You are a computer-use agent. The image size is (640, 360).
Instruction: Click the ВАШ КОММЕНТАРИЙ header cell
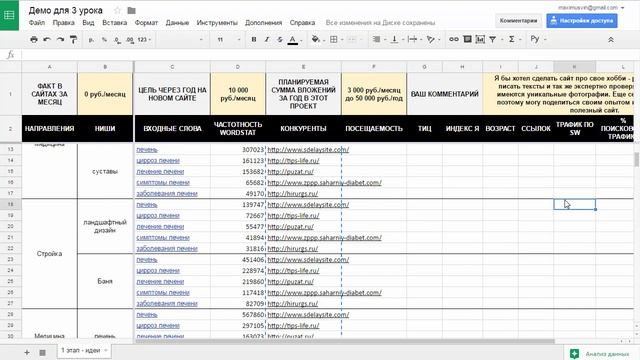[444, 94]
